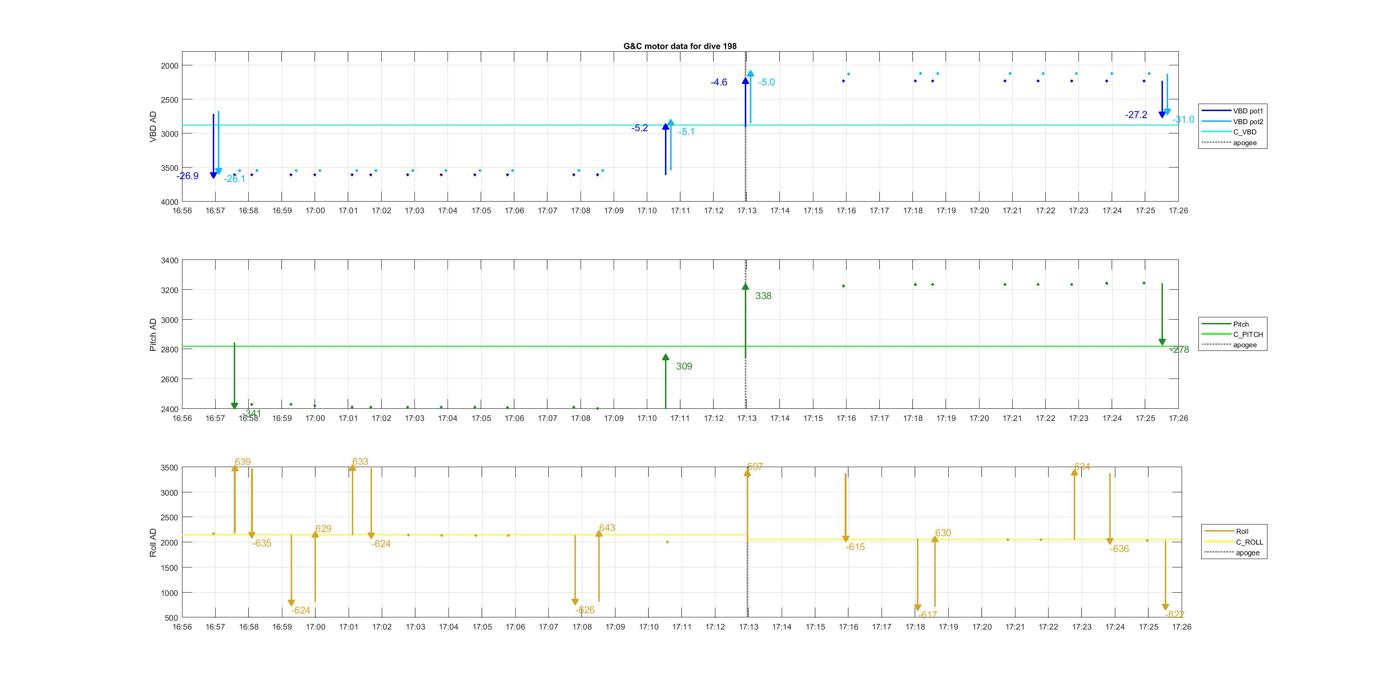This screenshot has height=693, width=1400.
Task: Click the '639' roll data label
Action: [x=243, y=462]
